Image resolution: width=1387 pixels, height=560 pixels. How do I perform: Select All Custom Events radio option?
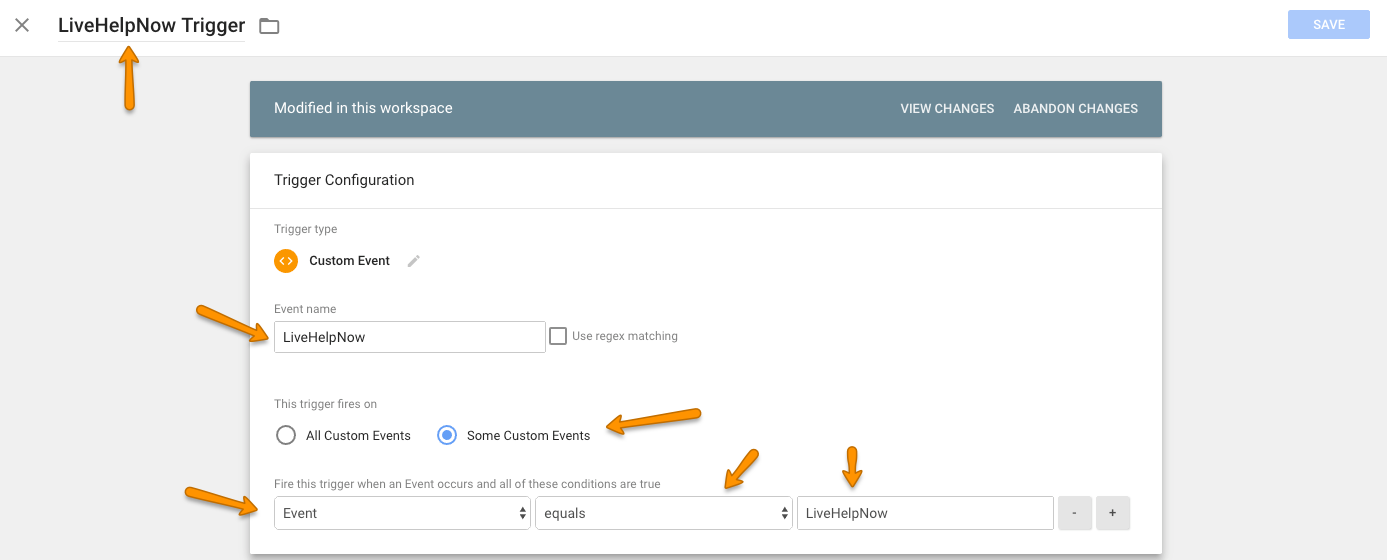pos(286,435)
